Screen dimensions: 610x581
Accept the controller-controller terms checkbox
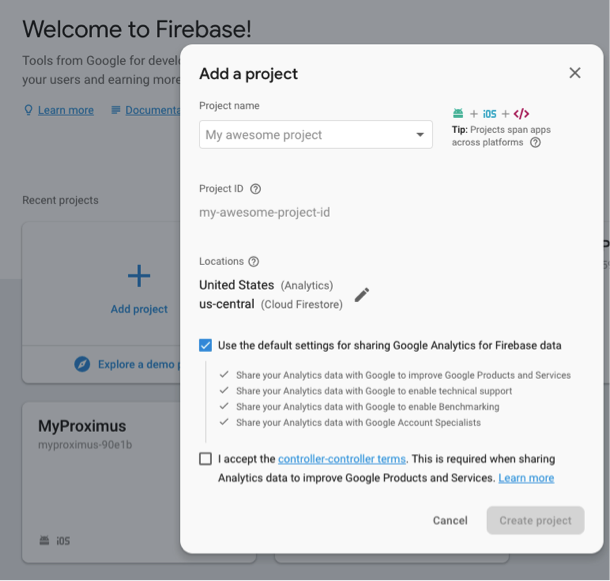205,459
